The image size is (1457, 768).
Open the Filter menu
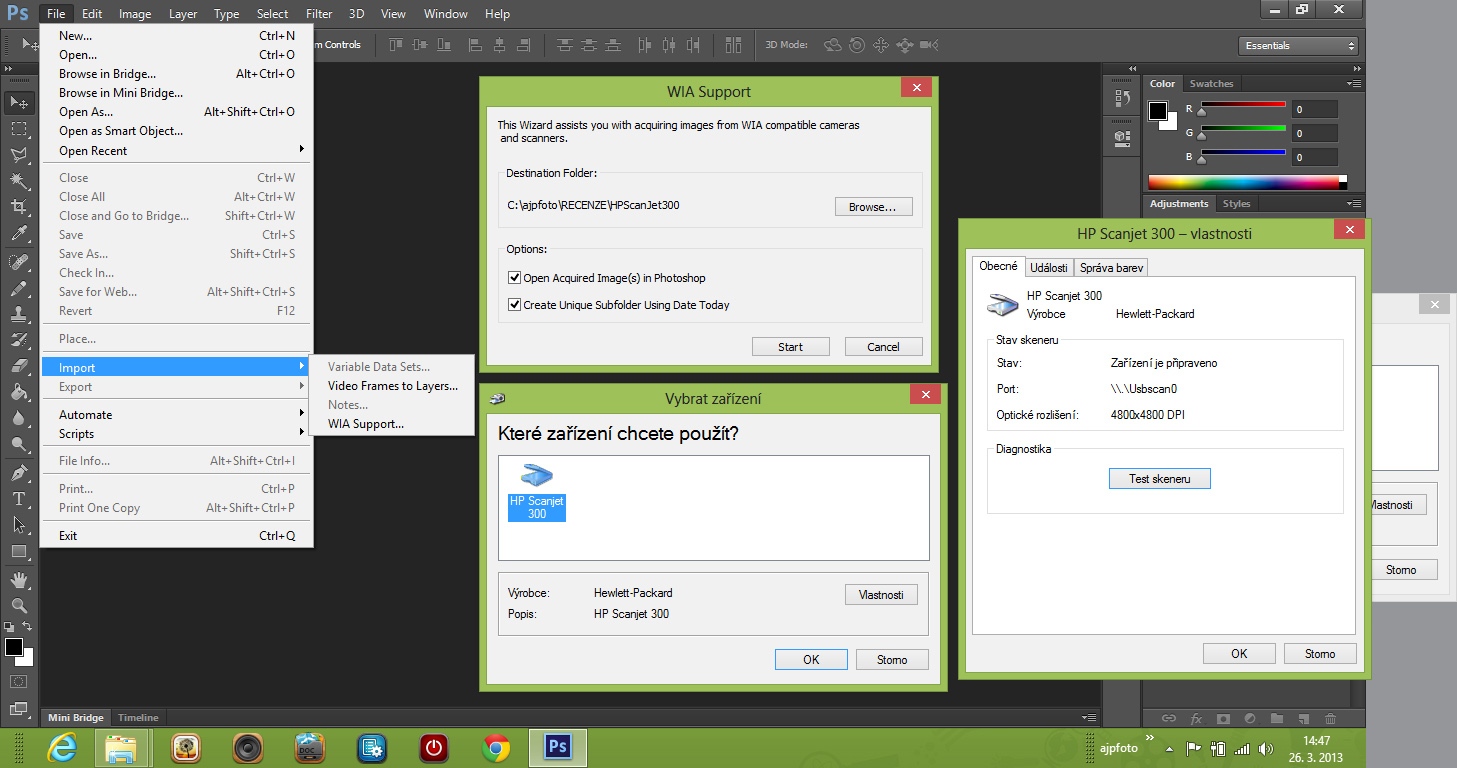pyautogui.click(x=319, y=14)
